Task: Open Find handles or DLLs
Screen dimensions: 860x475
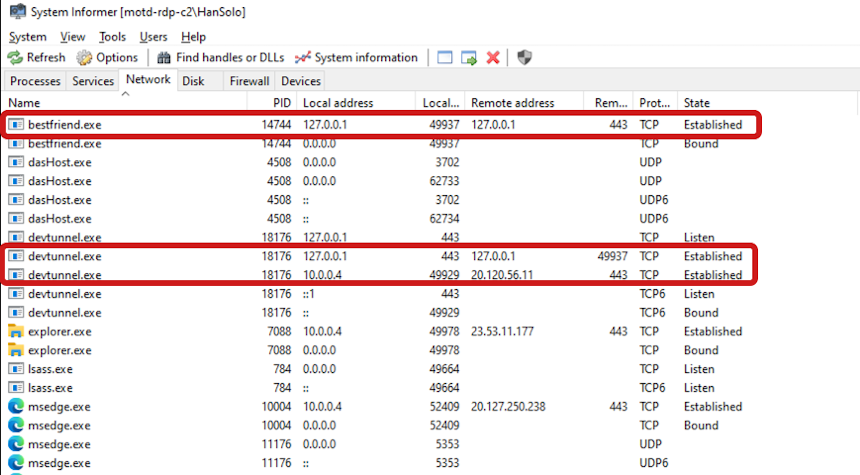Action: click(220, 58)
